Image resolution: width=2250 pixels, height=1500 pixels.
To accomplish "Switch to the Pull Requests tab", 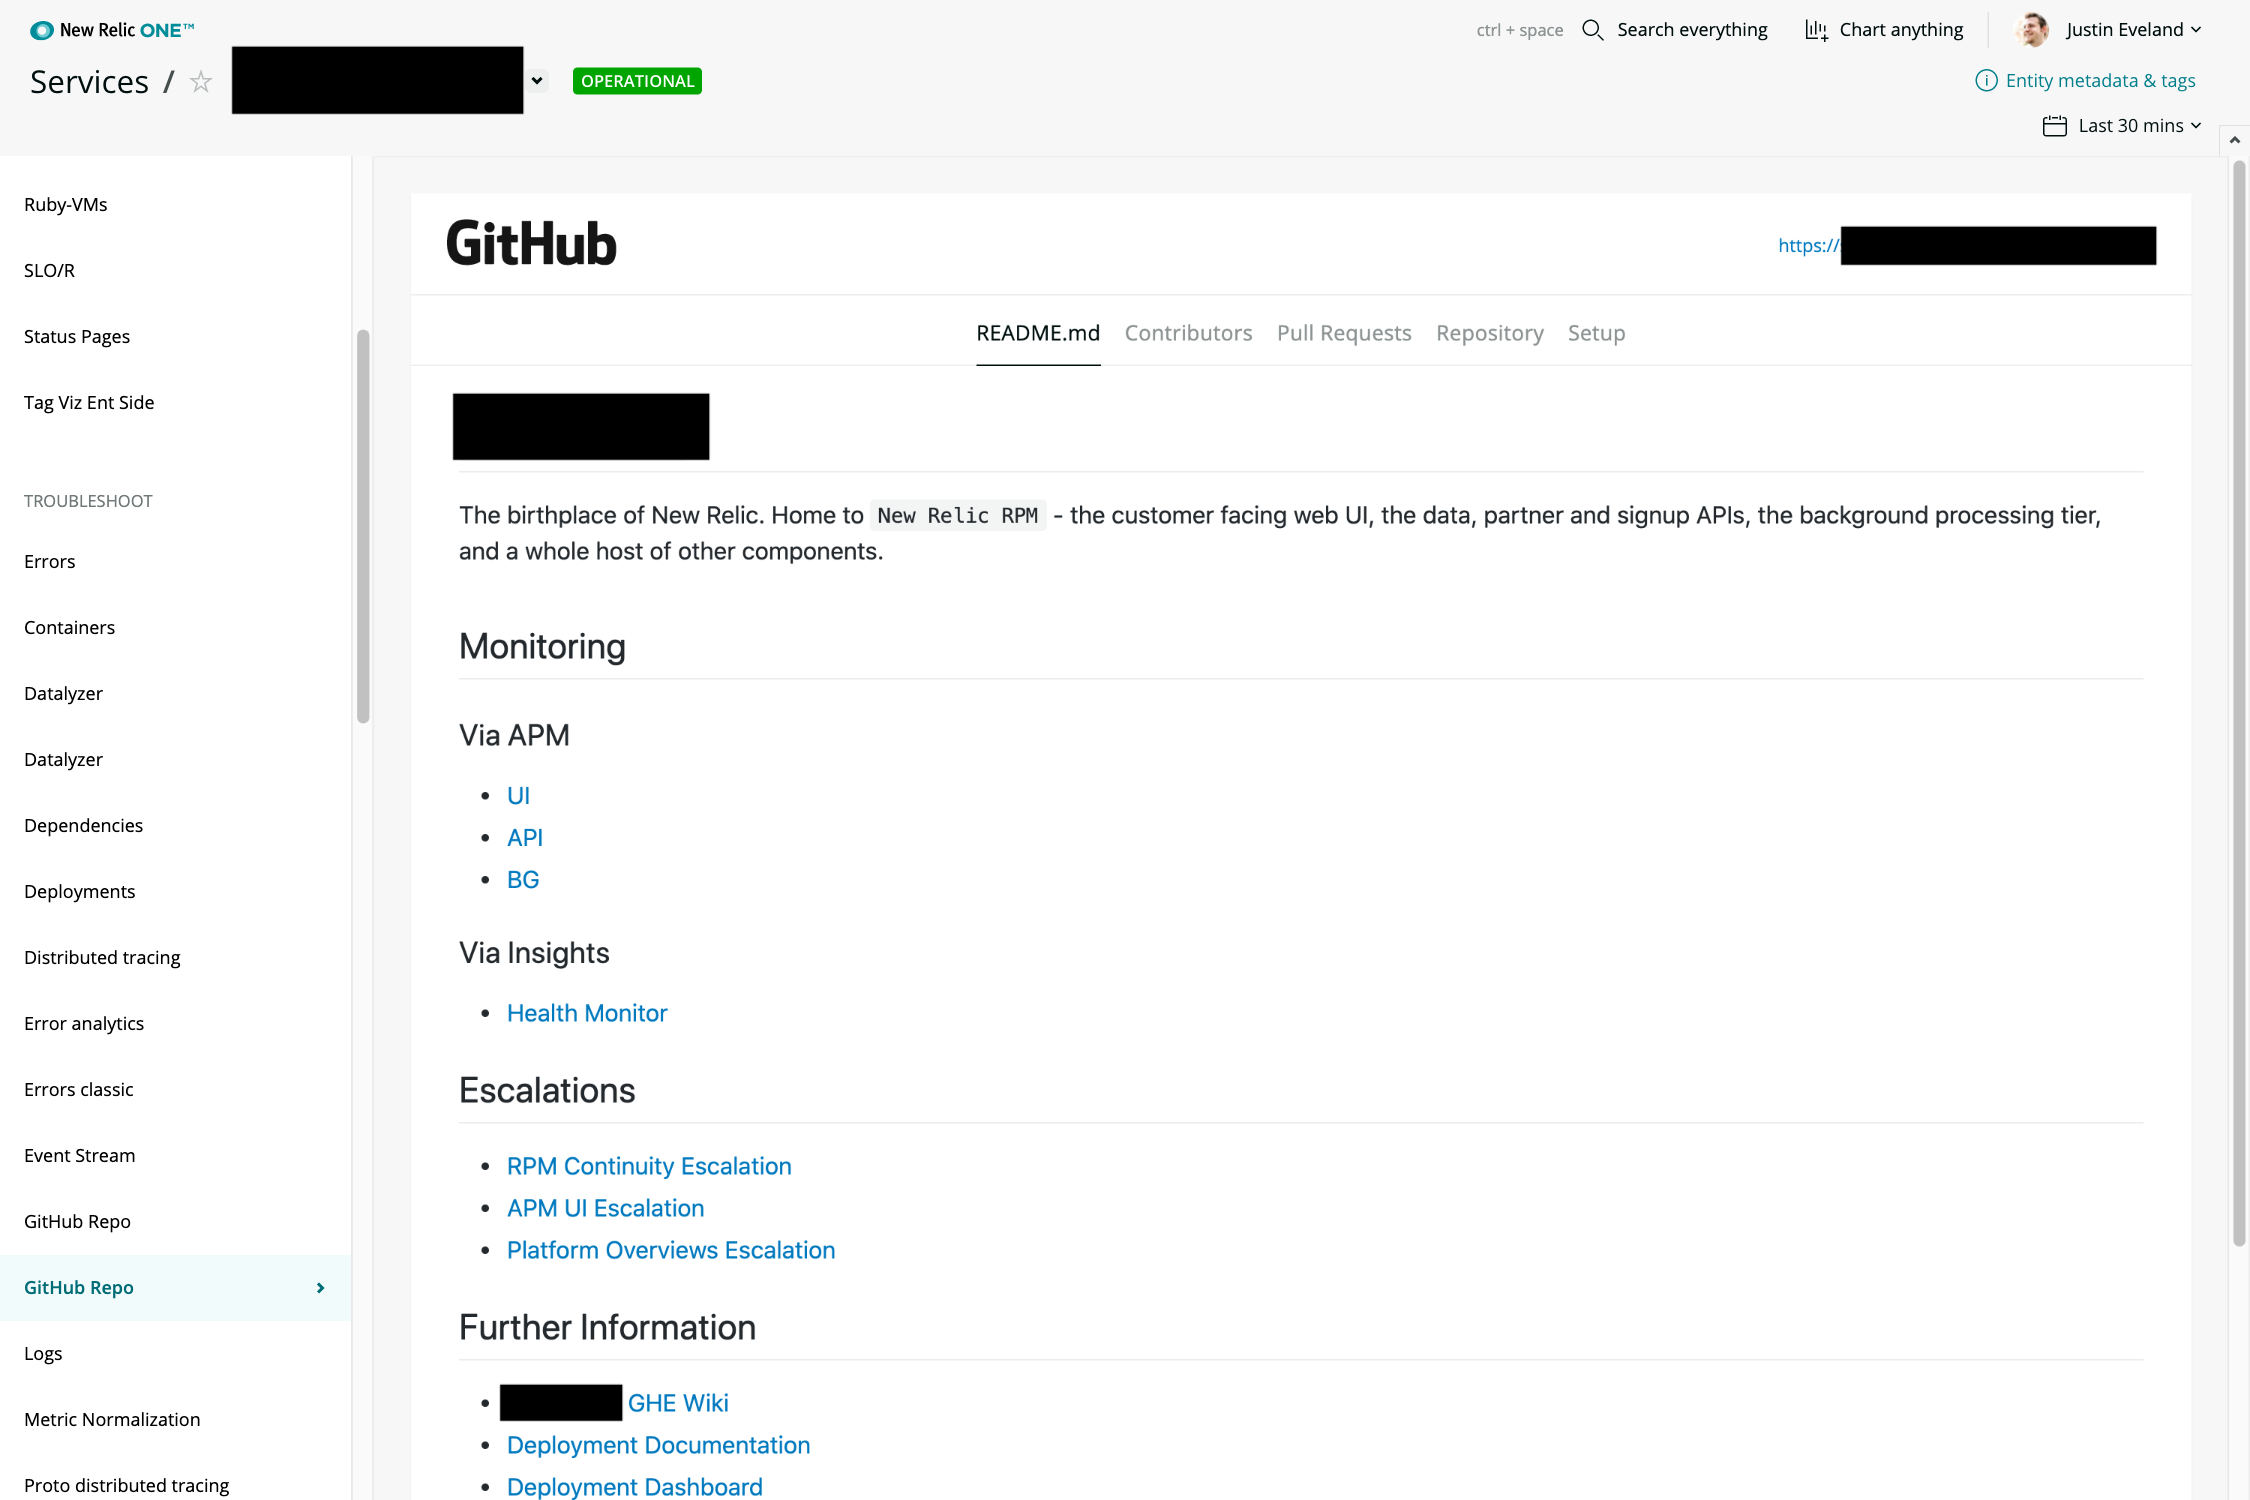I will 1344,331.
